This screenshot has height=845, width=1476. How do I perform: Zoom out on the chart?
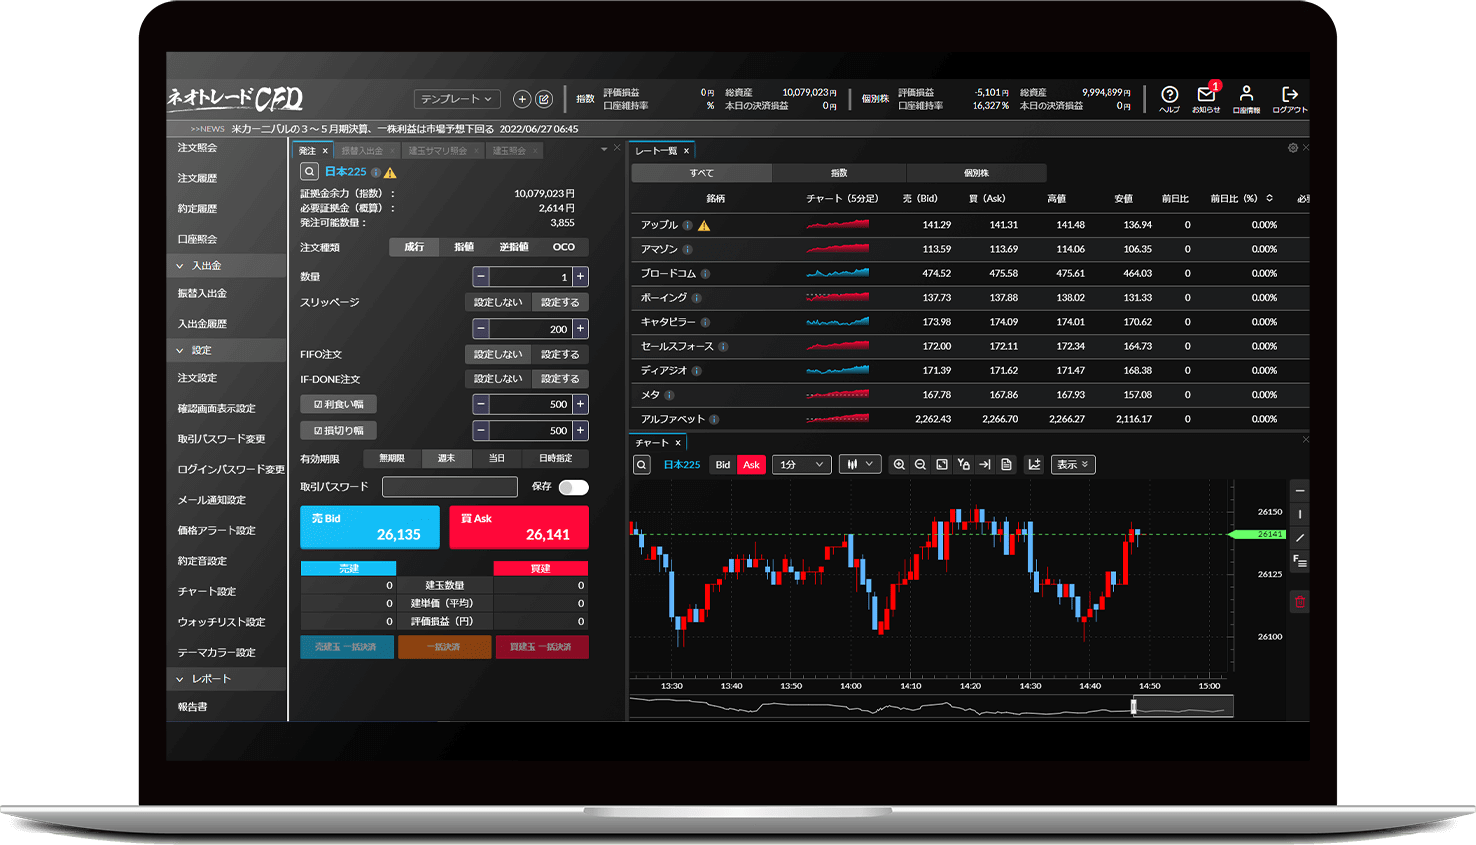coord(920,465)
